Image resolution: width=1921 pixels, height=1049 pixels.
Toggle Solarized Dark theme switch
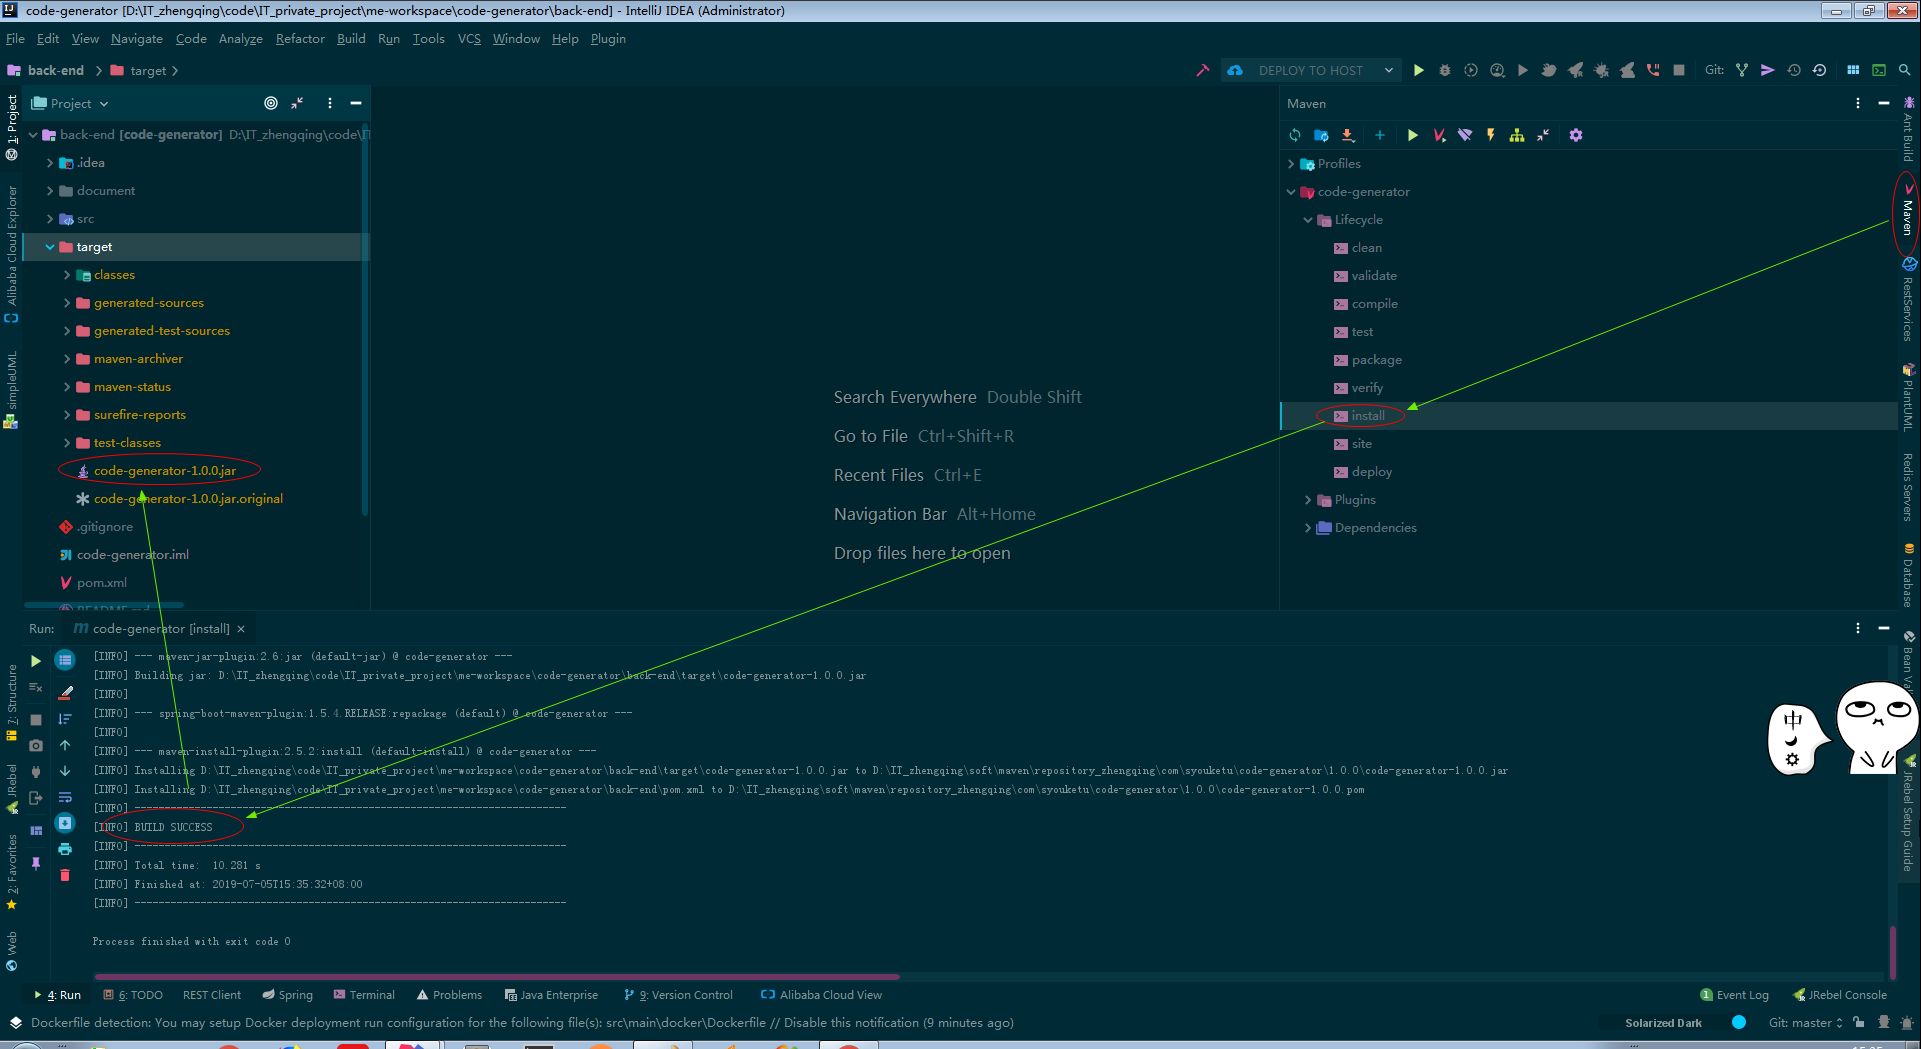pos(1738,1022)
